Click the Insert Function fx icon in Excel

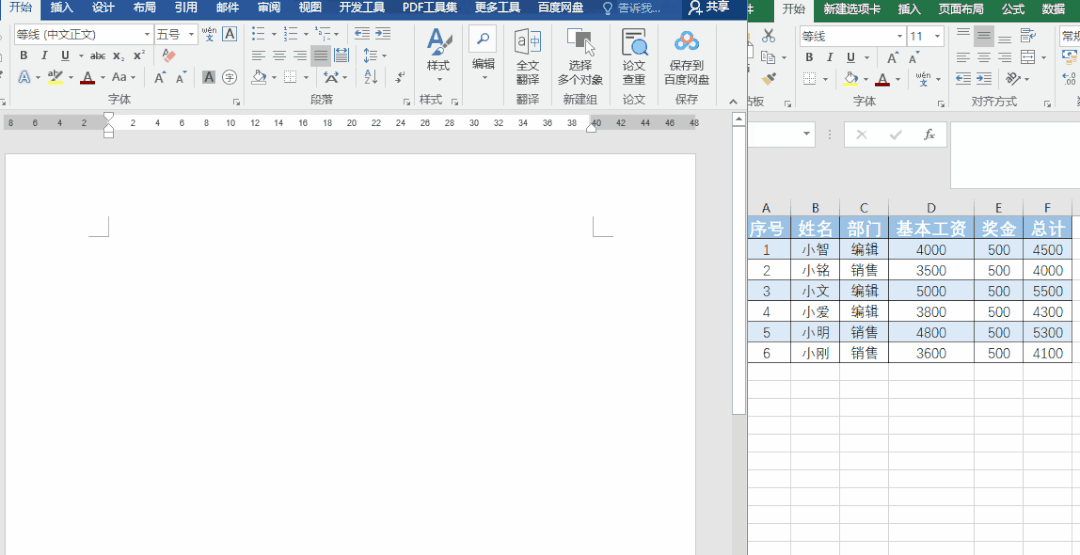(929, 134)
